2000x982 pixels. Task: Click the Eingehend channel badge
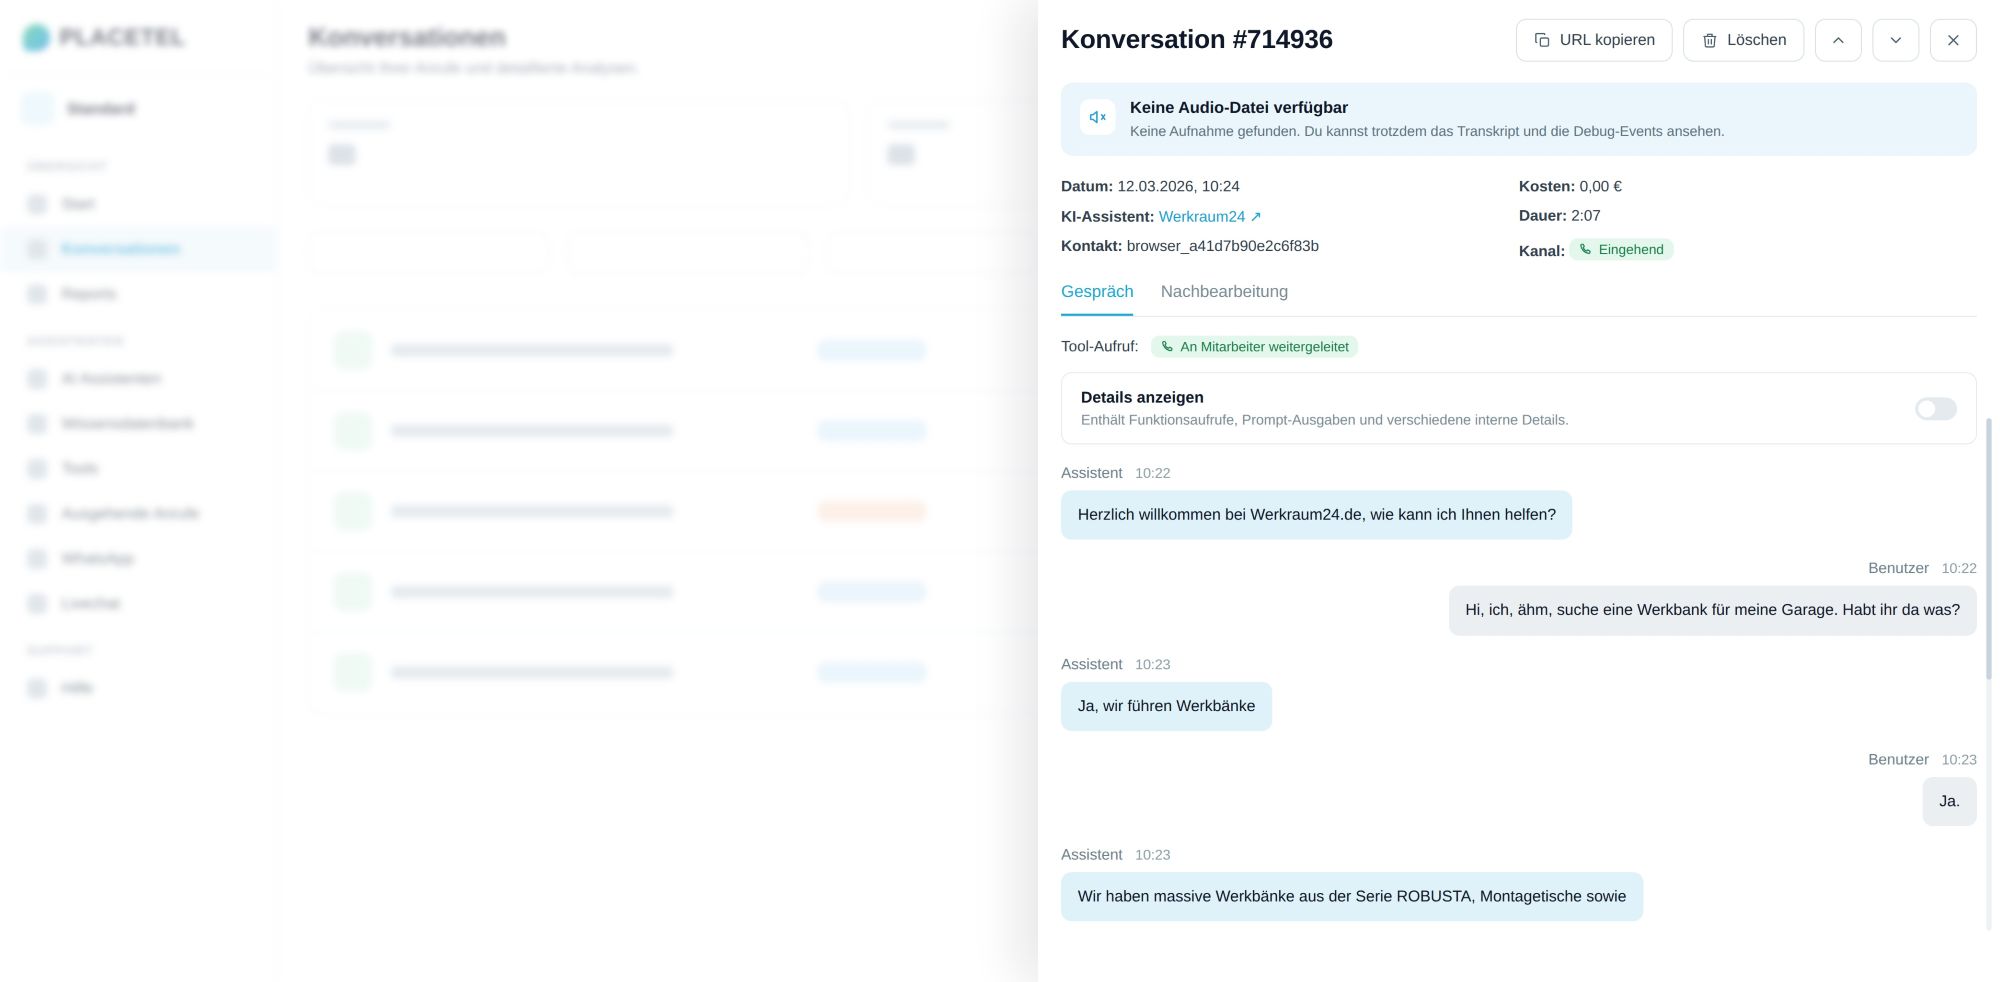coord(1621,250)
